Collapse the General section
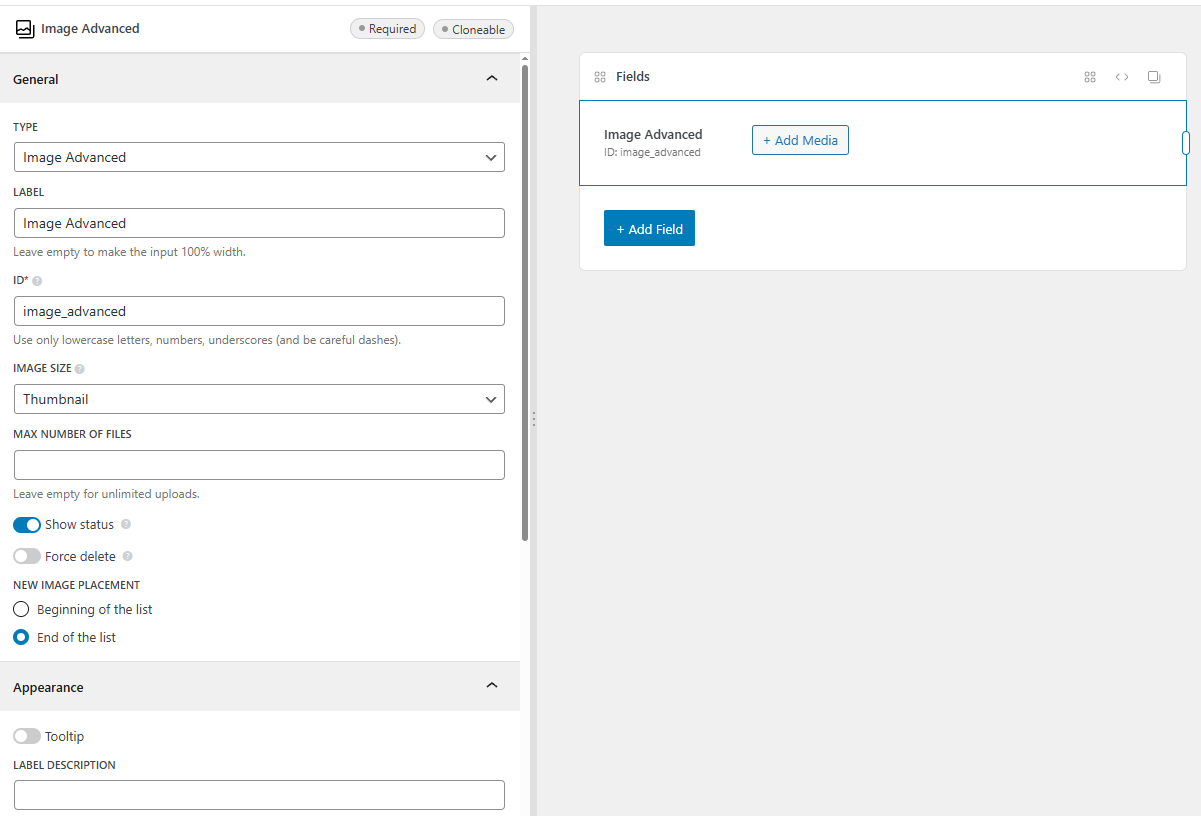 pyautogui.click(x=491, y=79)
